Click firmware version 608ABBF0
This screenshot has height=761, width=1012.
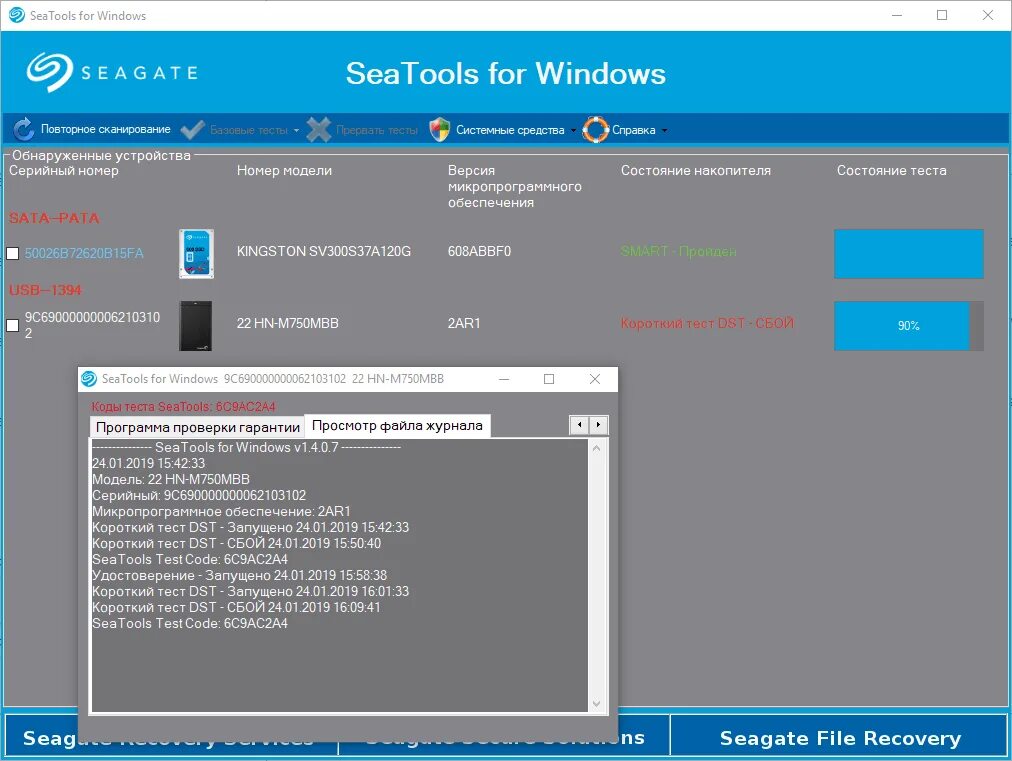click(x=479, y=251)
